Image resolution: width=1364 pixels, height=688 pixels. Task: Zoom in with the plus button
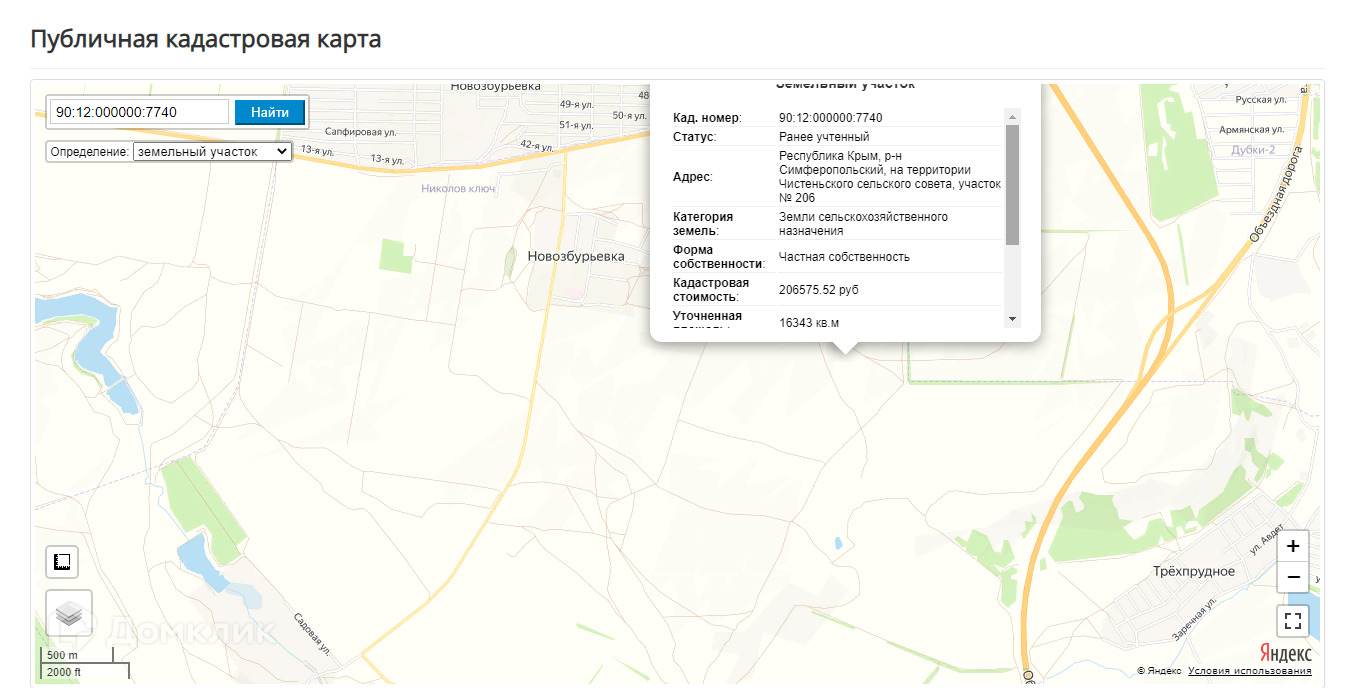click(x=1293, y=546)
